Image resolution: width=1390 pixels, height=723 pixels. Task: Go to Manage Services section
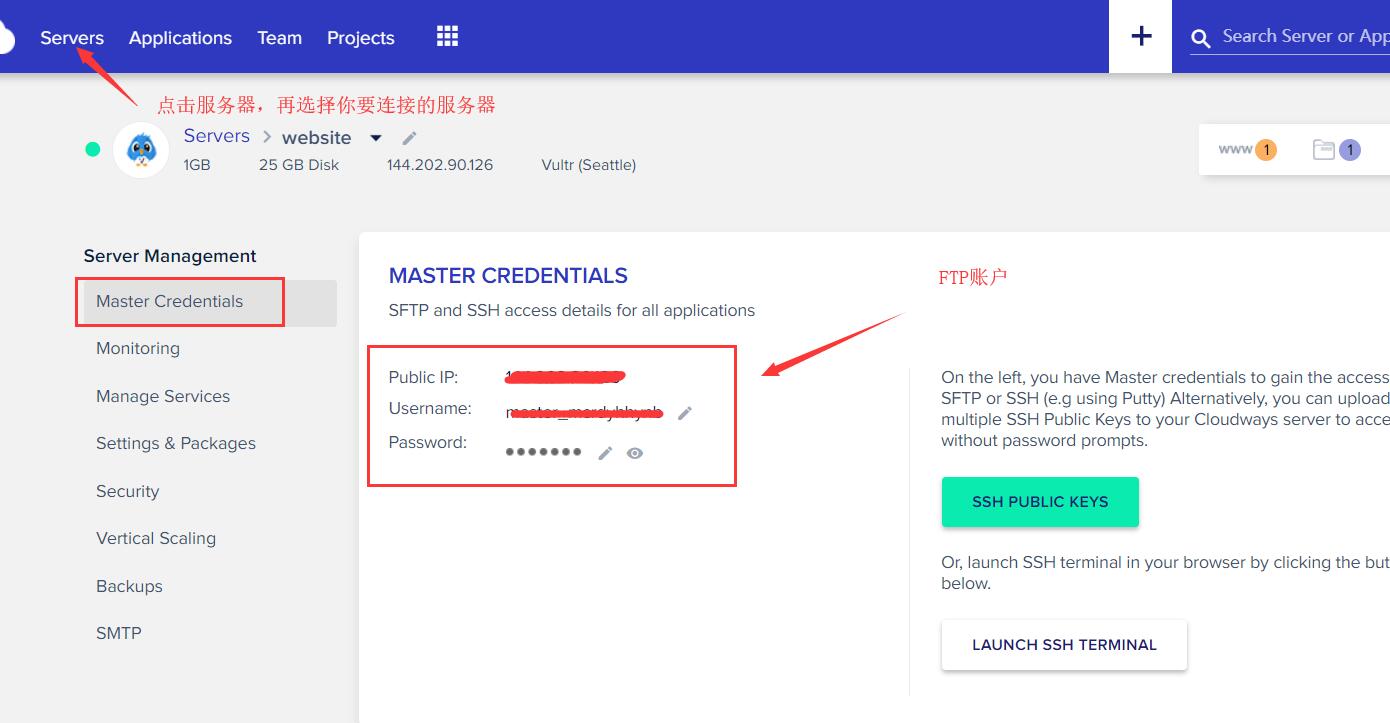pyautogui.click(x=163, y=396)
